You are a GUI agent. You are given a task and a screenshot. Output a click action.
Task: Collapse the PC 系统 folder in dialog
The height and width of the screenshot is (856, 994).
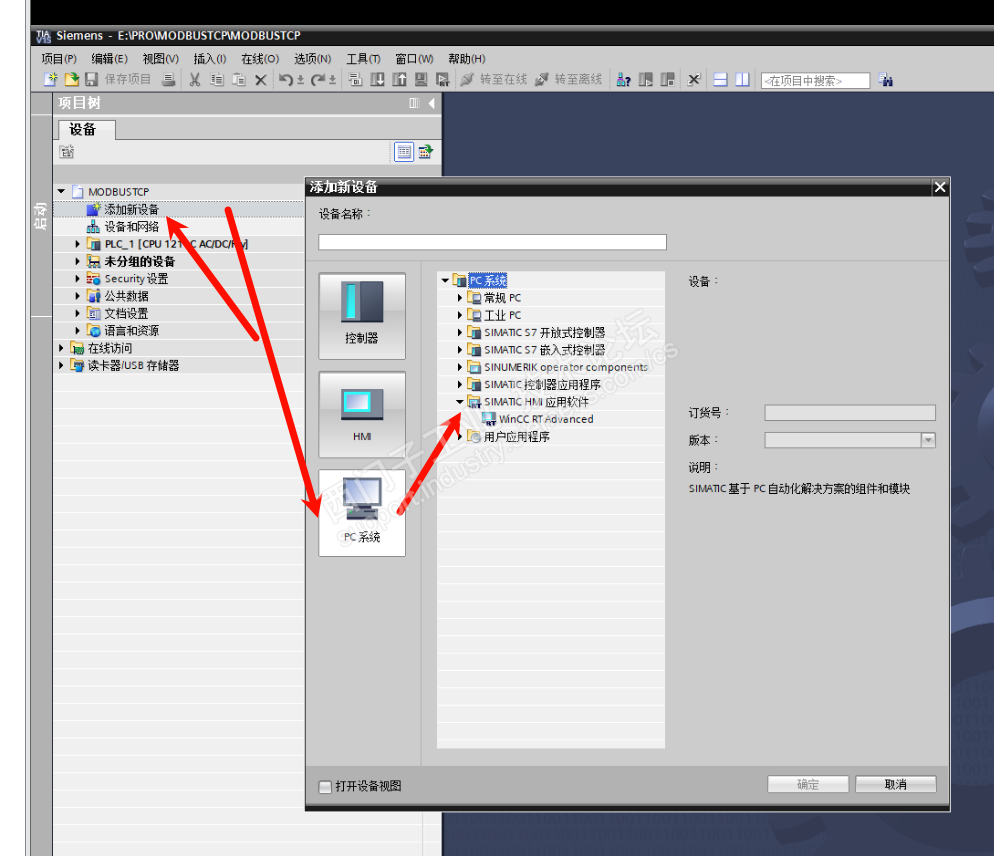[445, 280]
